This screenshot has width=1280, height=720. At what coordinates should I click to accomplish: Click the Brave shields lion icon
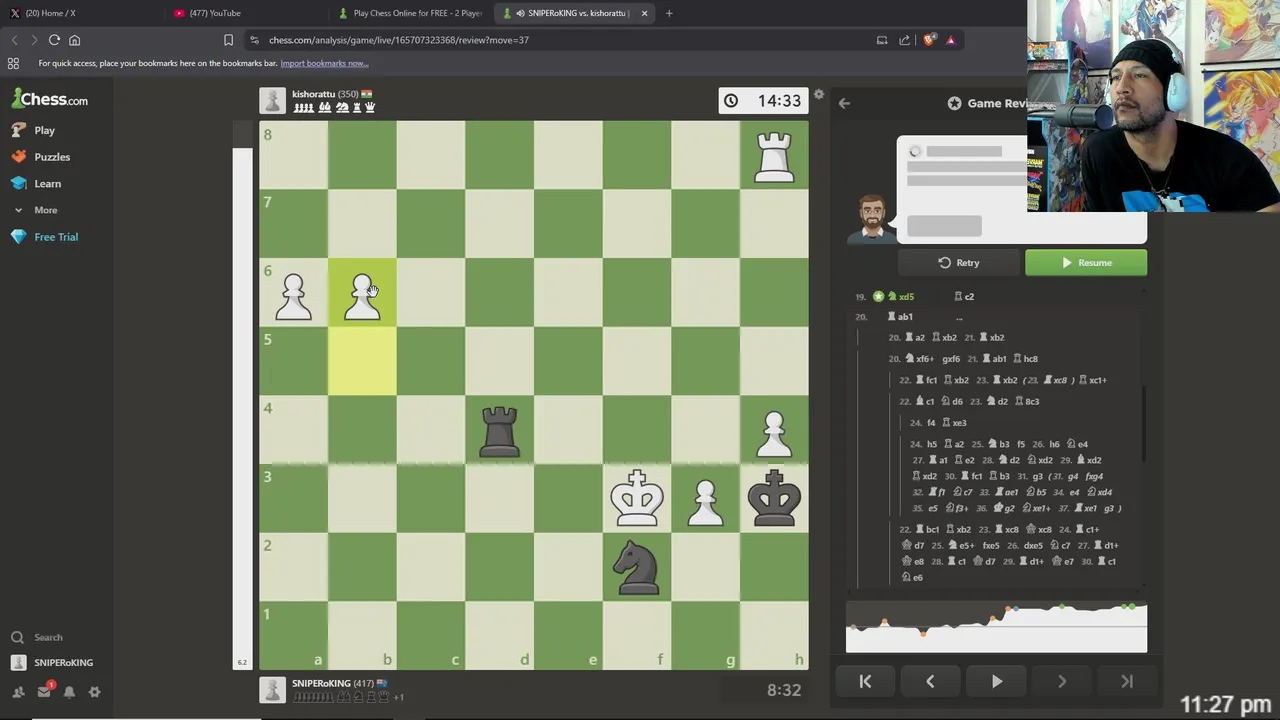(929, 40)
